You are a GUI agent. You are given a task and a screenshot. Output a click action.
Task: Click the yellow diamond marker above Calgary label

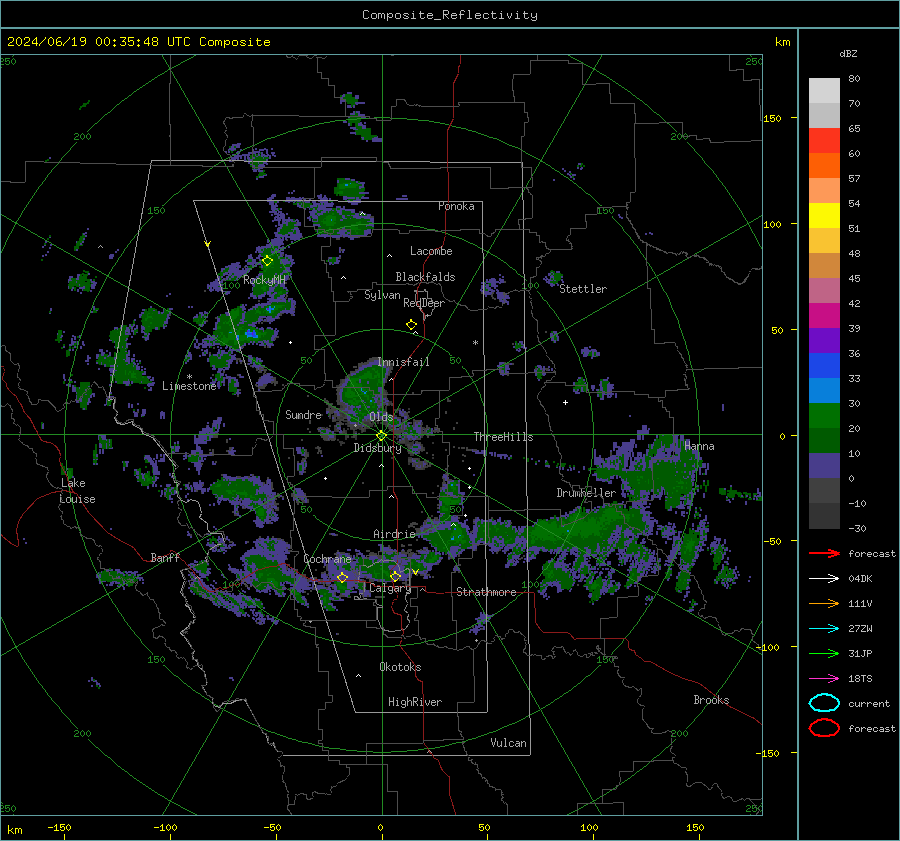click(x=395, y=576)
